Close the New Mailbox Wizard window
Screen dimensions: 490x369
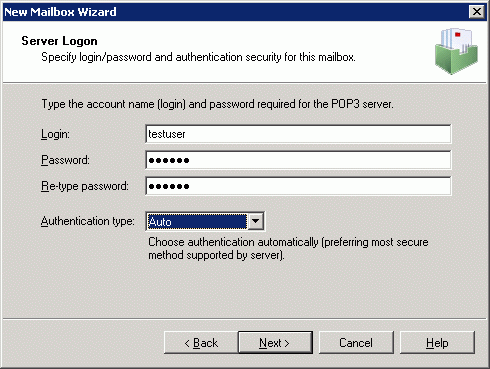[x=477, y=12]
